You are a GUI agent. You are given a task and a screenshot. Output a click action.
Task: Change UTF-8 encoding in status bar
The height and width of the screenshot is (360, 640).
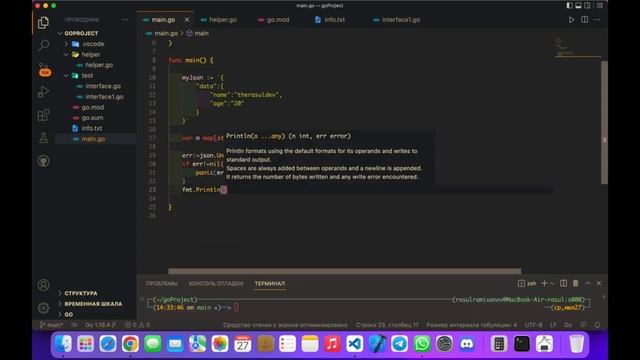pyautogui.click(x=533, y=325)
